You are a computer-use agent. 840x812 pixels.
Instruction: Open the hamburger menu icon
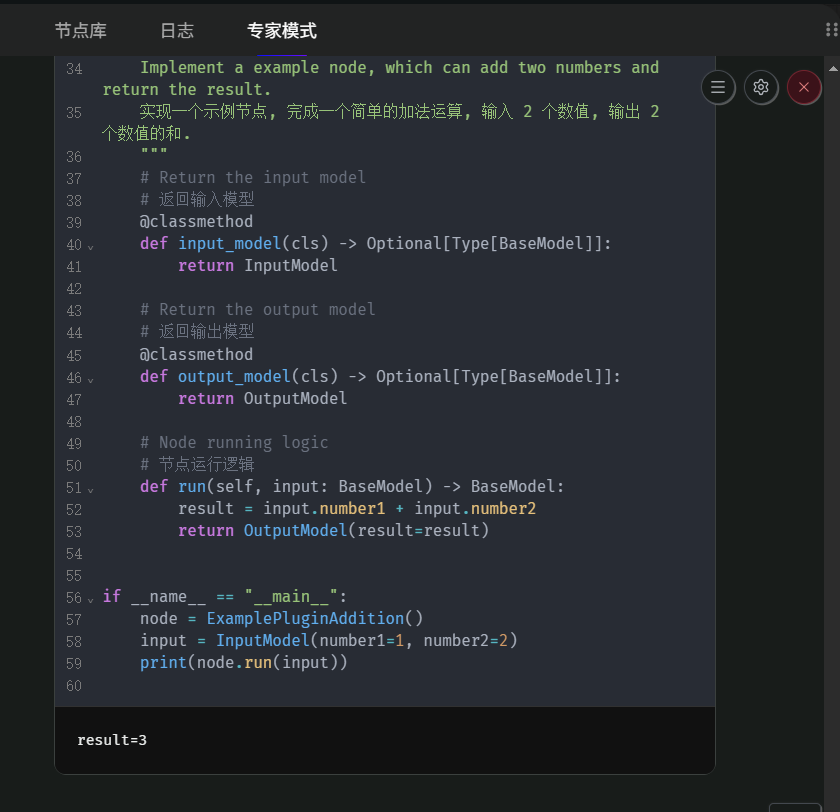(718, 87)
